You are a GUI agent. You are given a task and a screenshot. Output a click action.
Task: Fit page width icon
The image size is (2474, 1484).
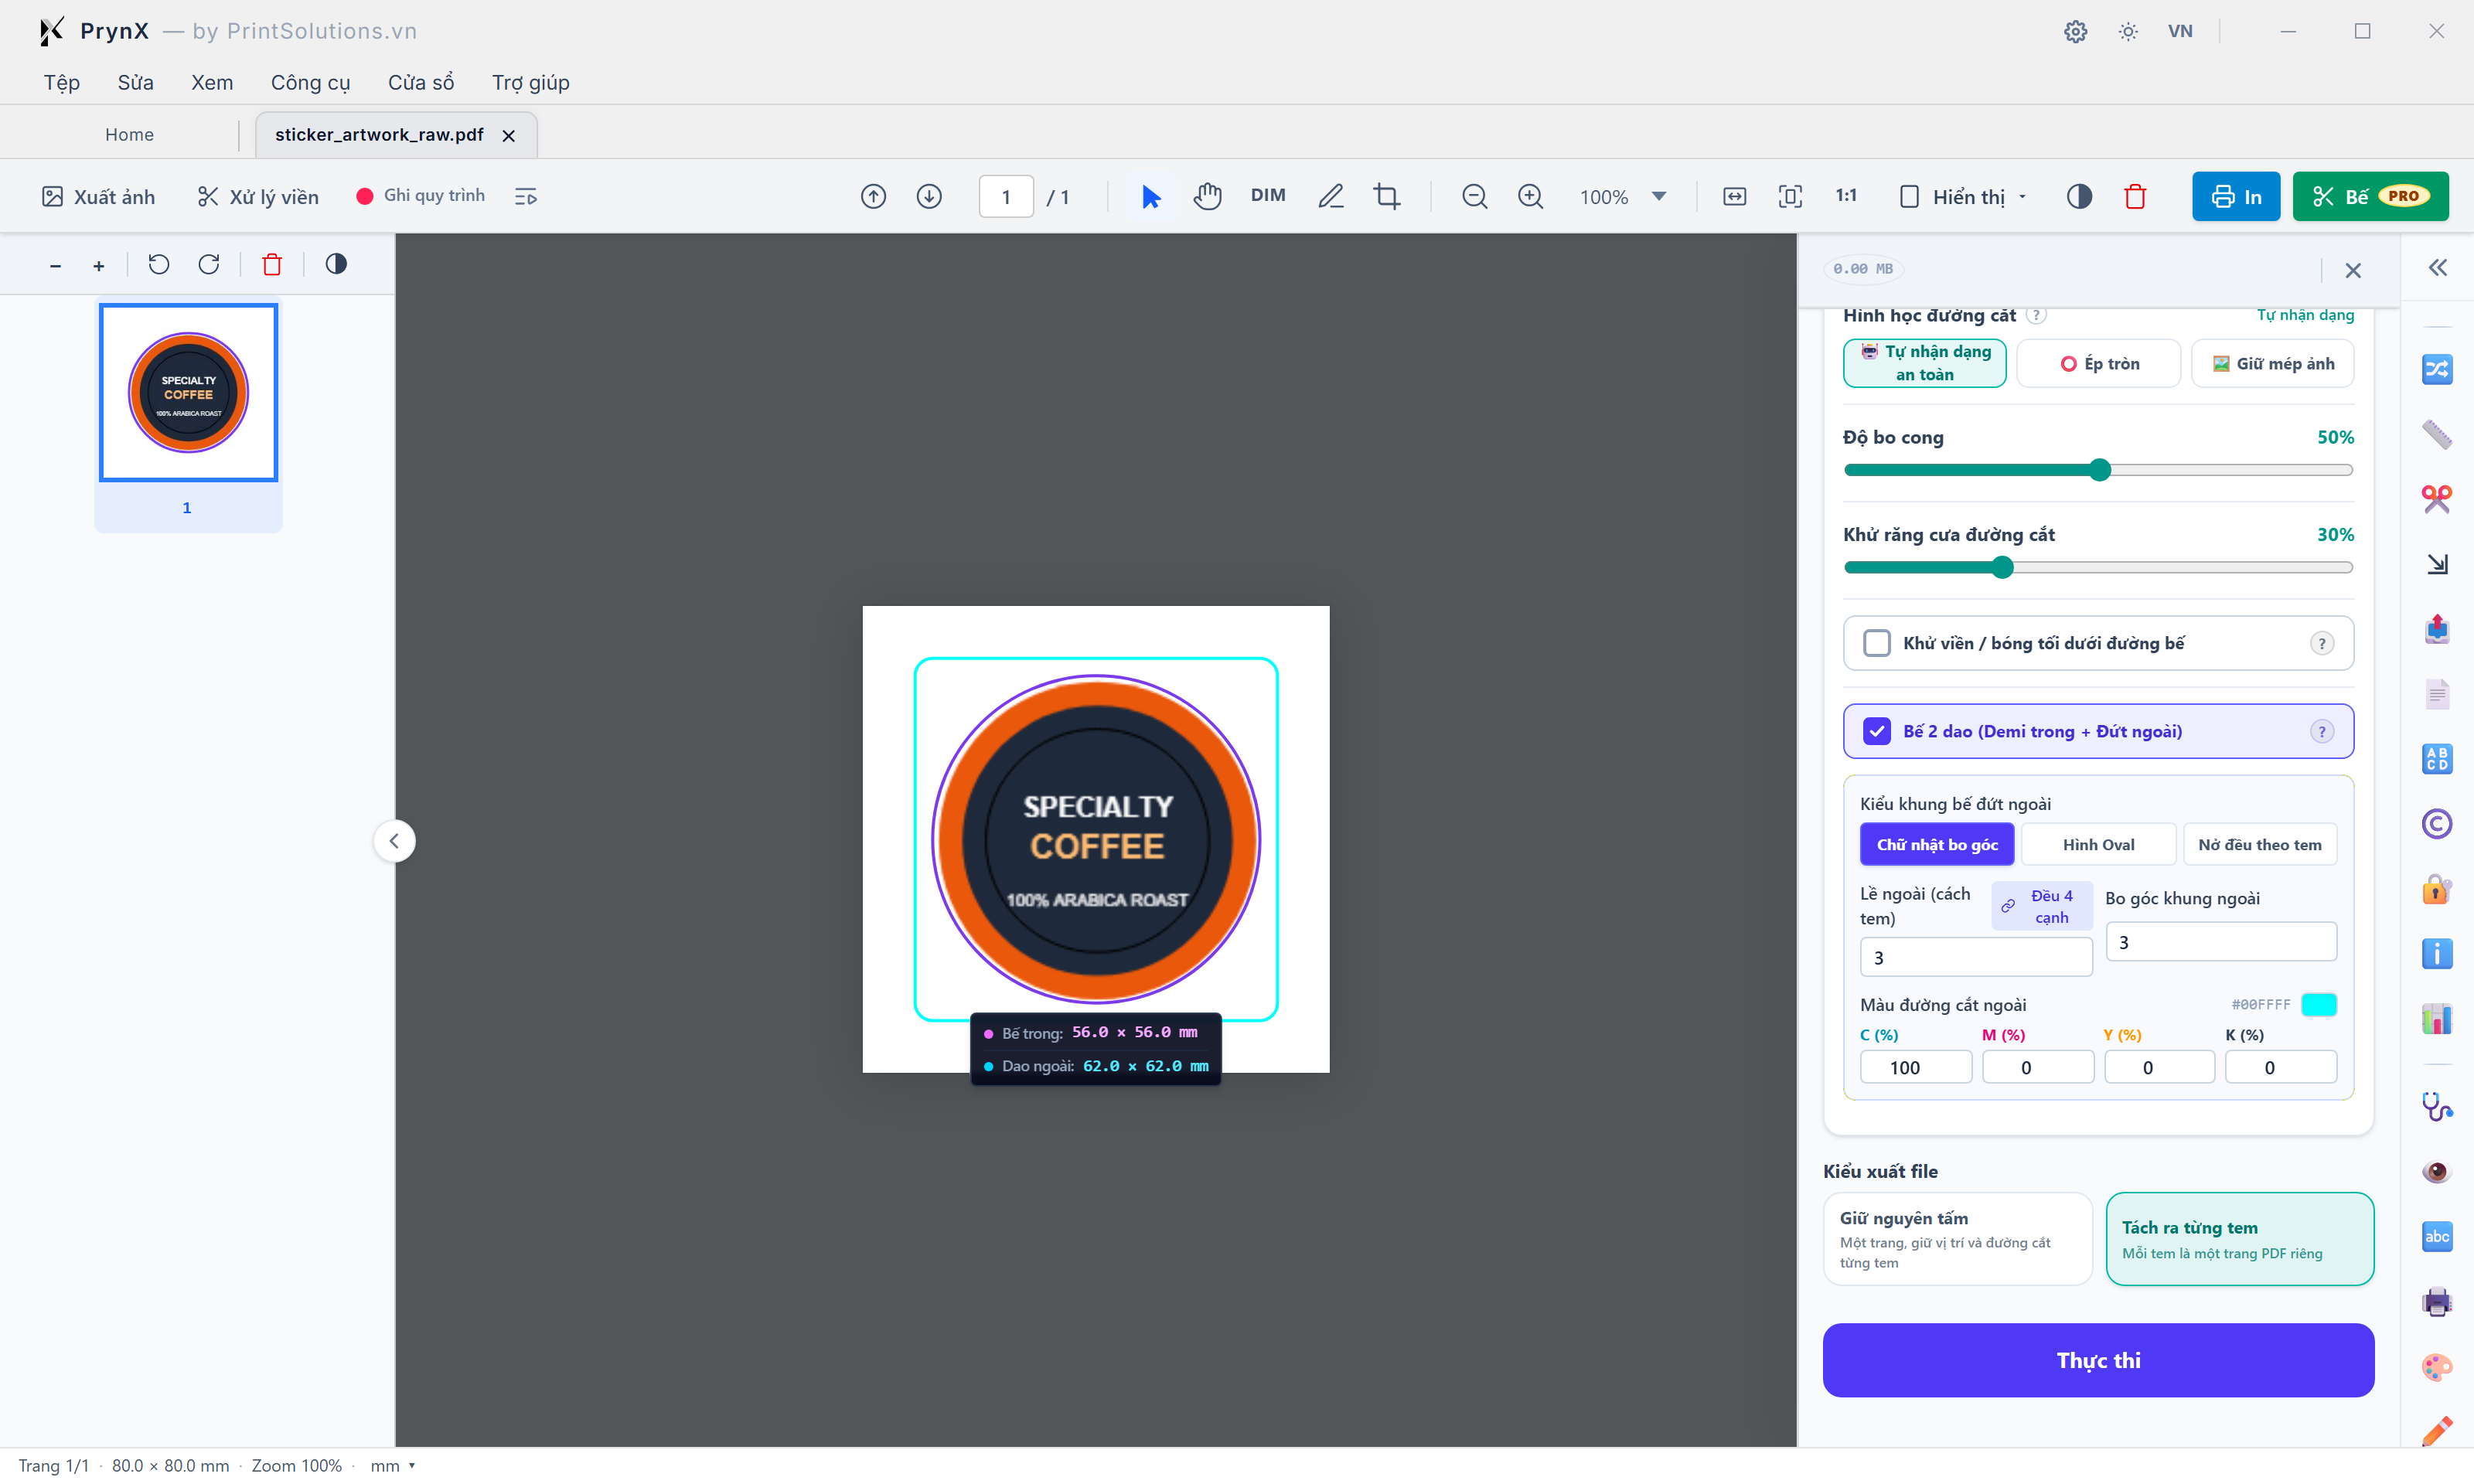click(x=1734, y=196)
